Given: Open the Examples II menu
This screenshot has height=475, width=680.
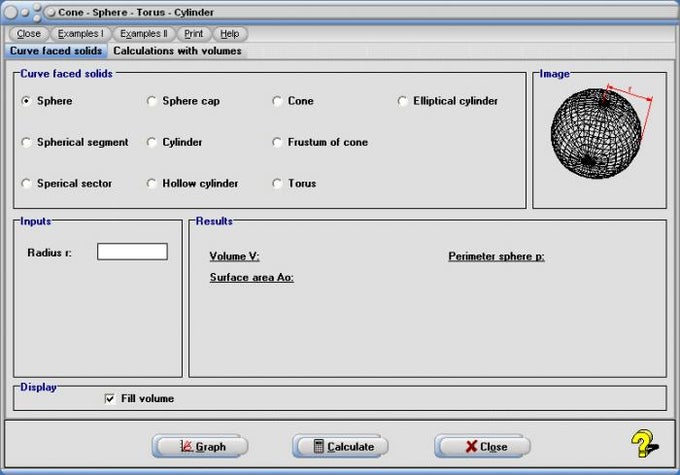Looking at the screenshot, I should 144,34.
